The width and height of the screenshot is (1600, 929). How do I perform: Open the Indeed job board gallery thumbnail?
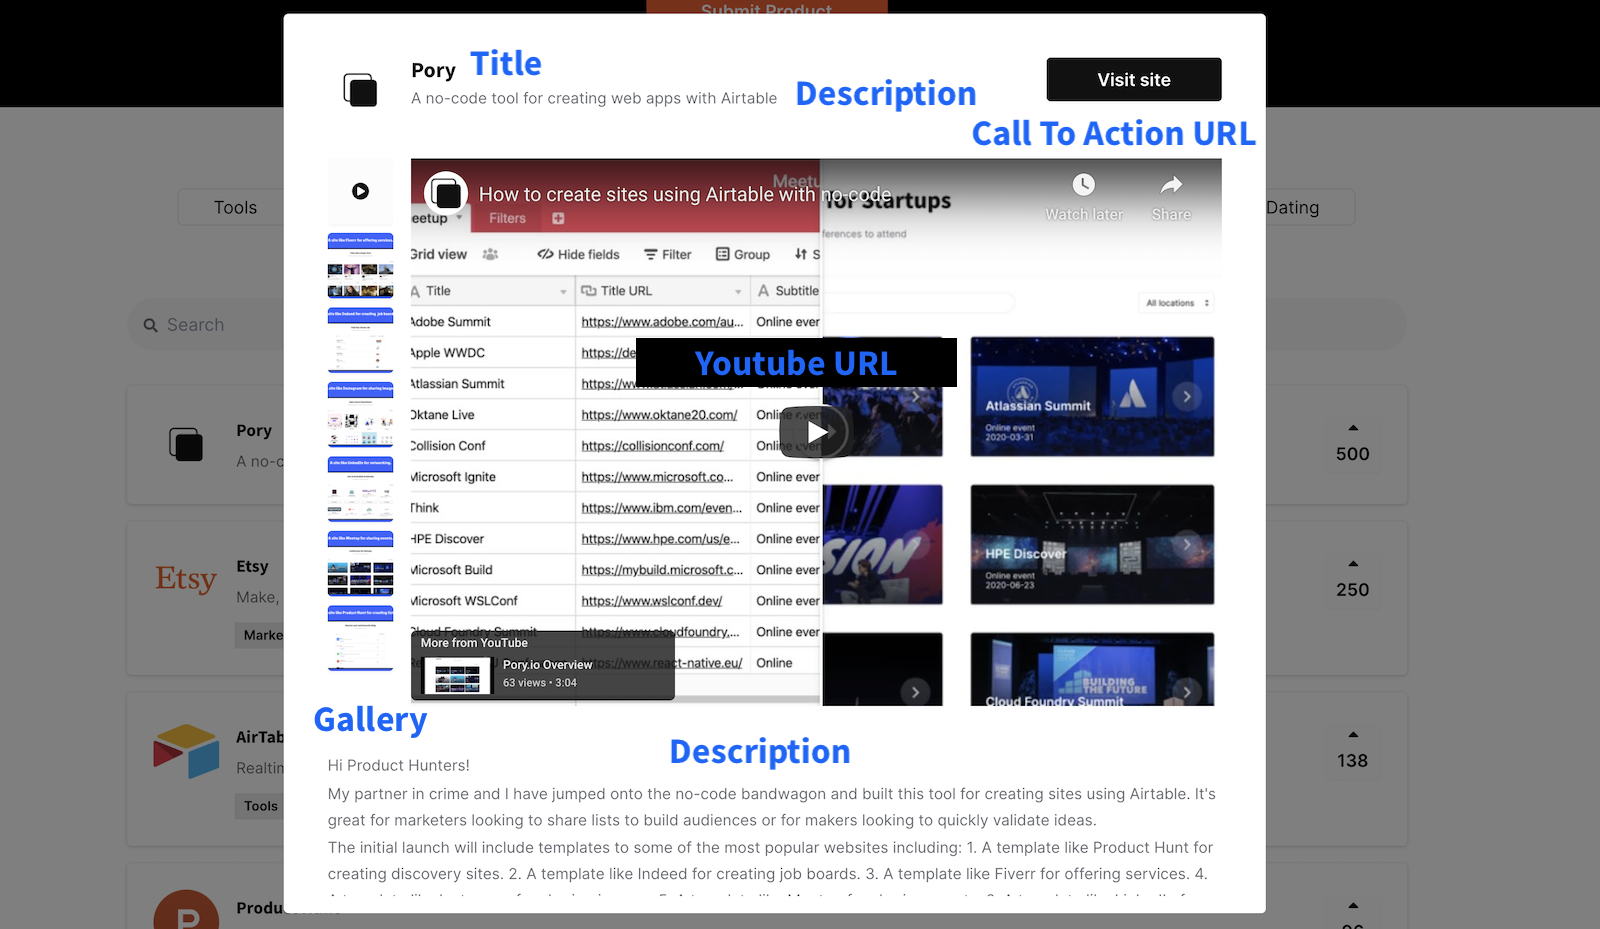coord(360,340)
